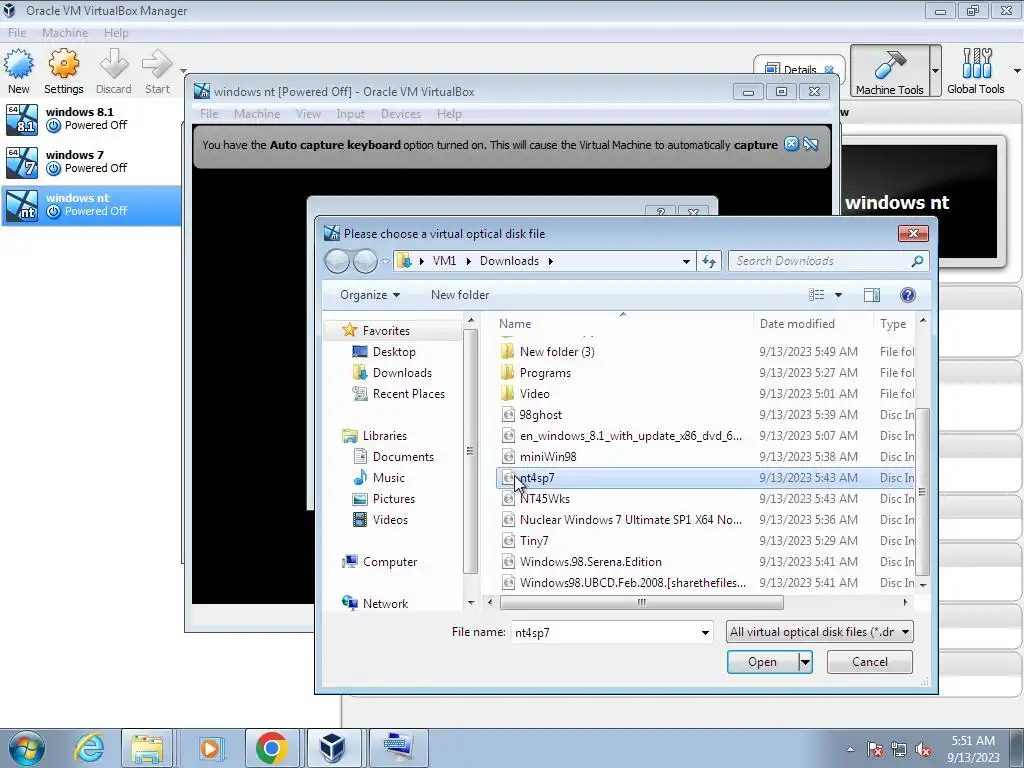Viewport: 1024px width, 768px height.
Task: Toggle the preview pane icon
Action: (x=872, y=295)
